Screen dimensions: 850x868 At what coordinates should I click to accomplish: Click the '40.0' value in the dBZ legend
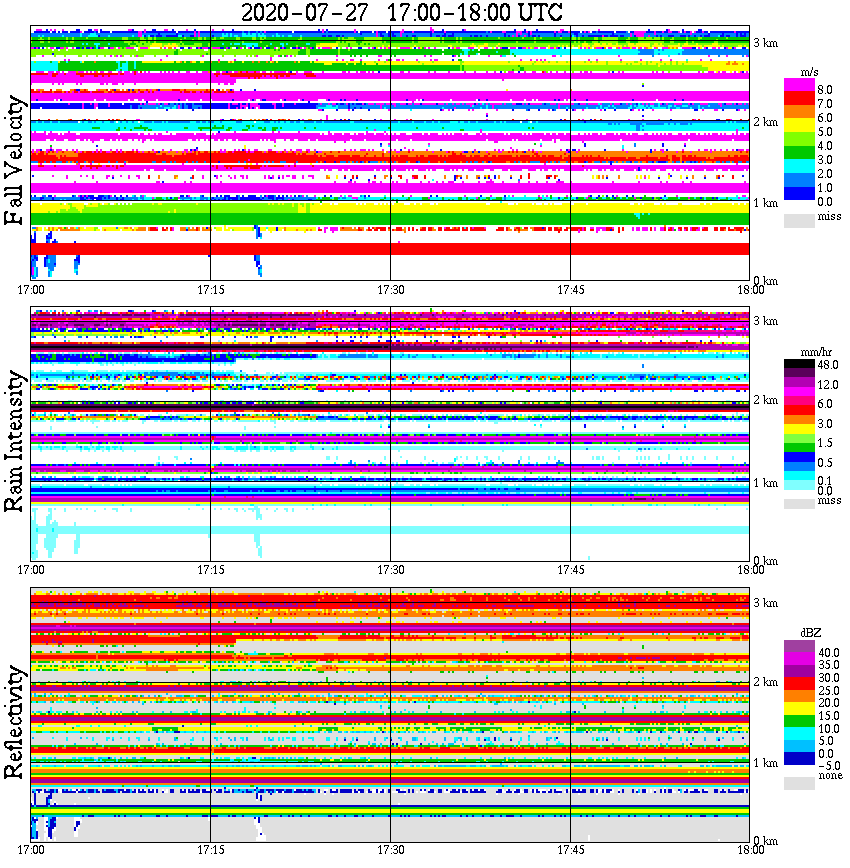(829, 653)
